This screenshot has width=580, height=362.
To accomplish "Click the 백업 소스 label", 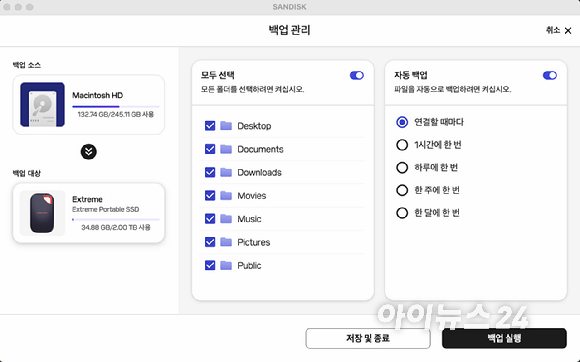I will 27,65.
